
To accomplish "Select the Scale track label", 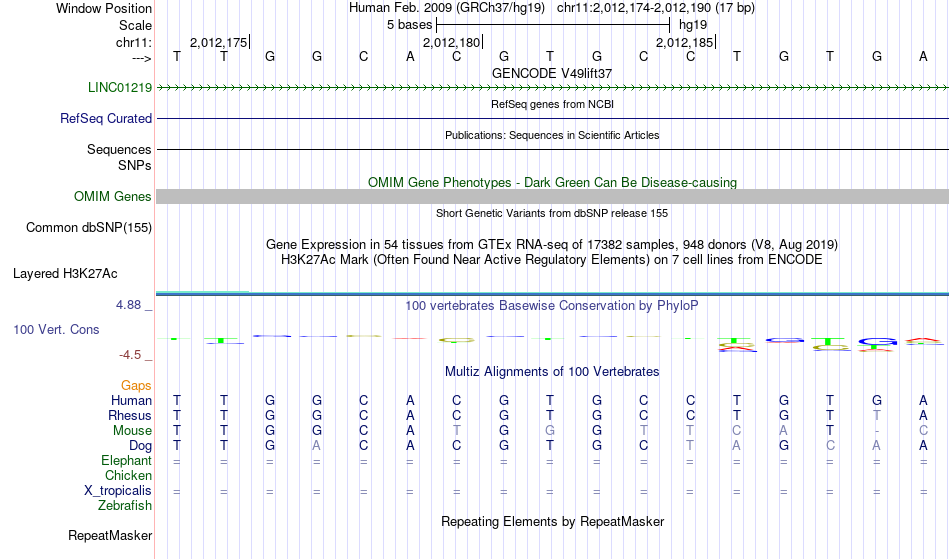I will (135, 25).
